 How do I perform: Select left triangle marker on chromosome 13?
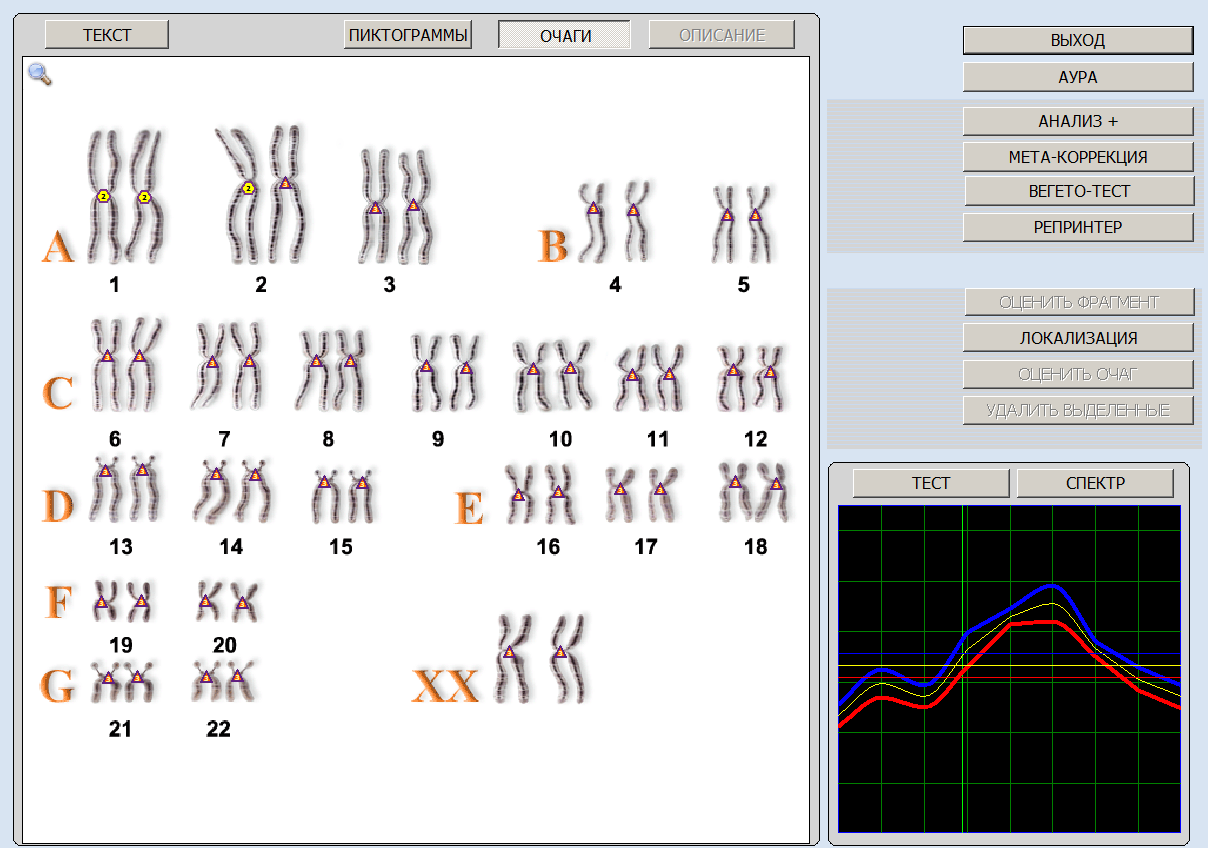click(105, 470)
